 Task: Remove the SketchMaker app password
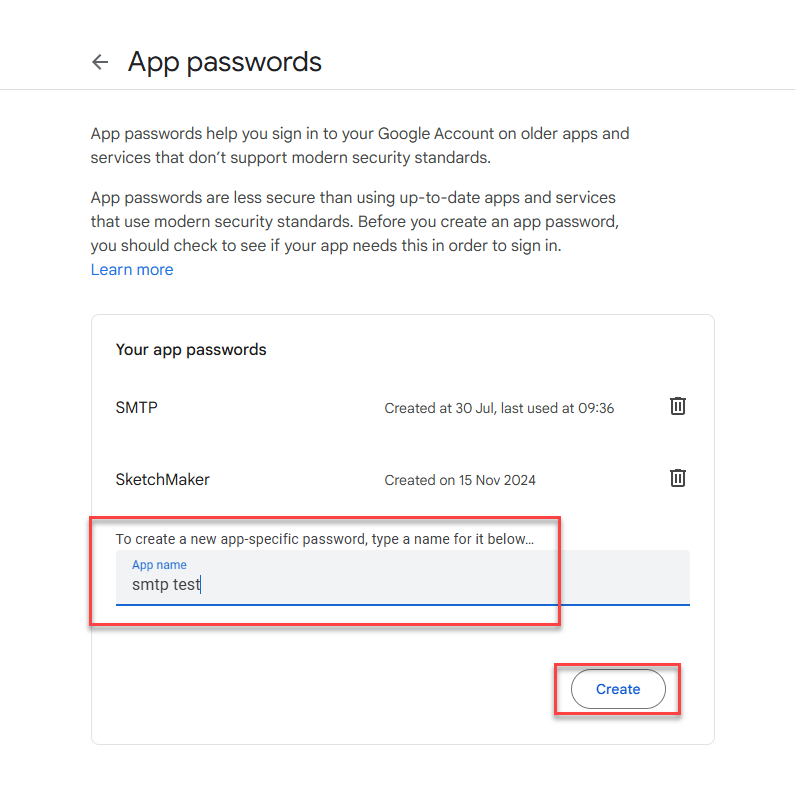point(677,478)
